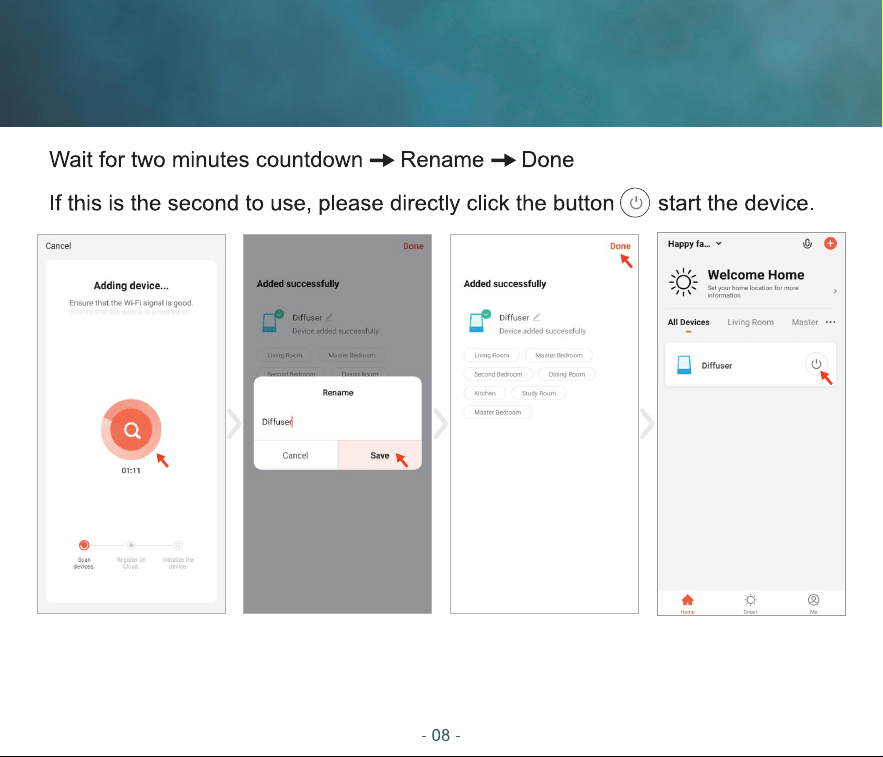Image resolution: width=883 pixels, height=757 pixels.
Task: Click the orange search scanning icon
Action: (x=131, y=430)
